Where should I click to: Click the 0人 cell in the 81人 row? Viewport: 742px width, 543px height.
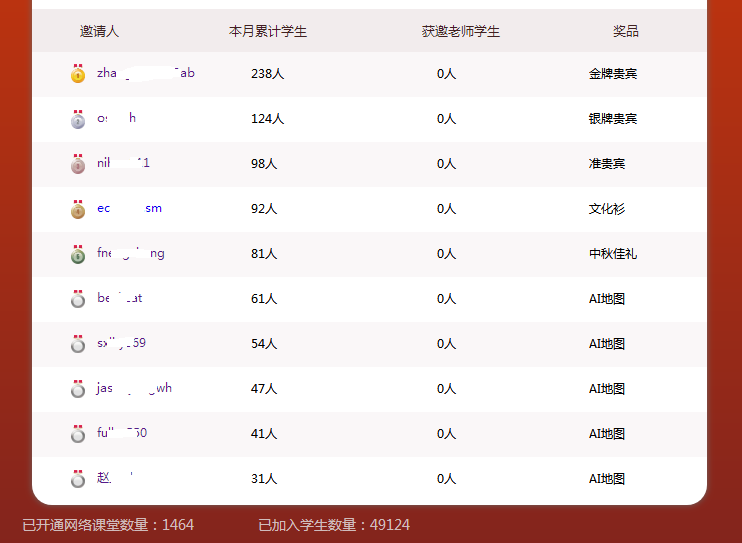(x=446, y=254)
